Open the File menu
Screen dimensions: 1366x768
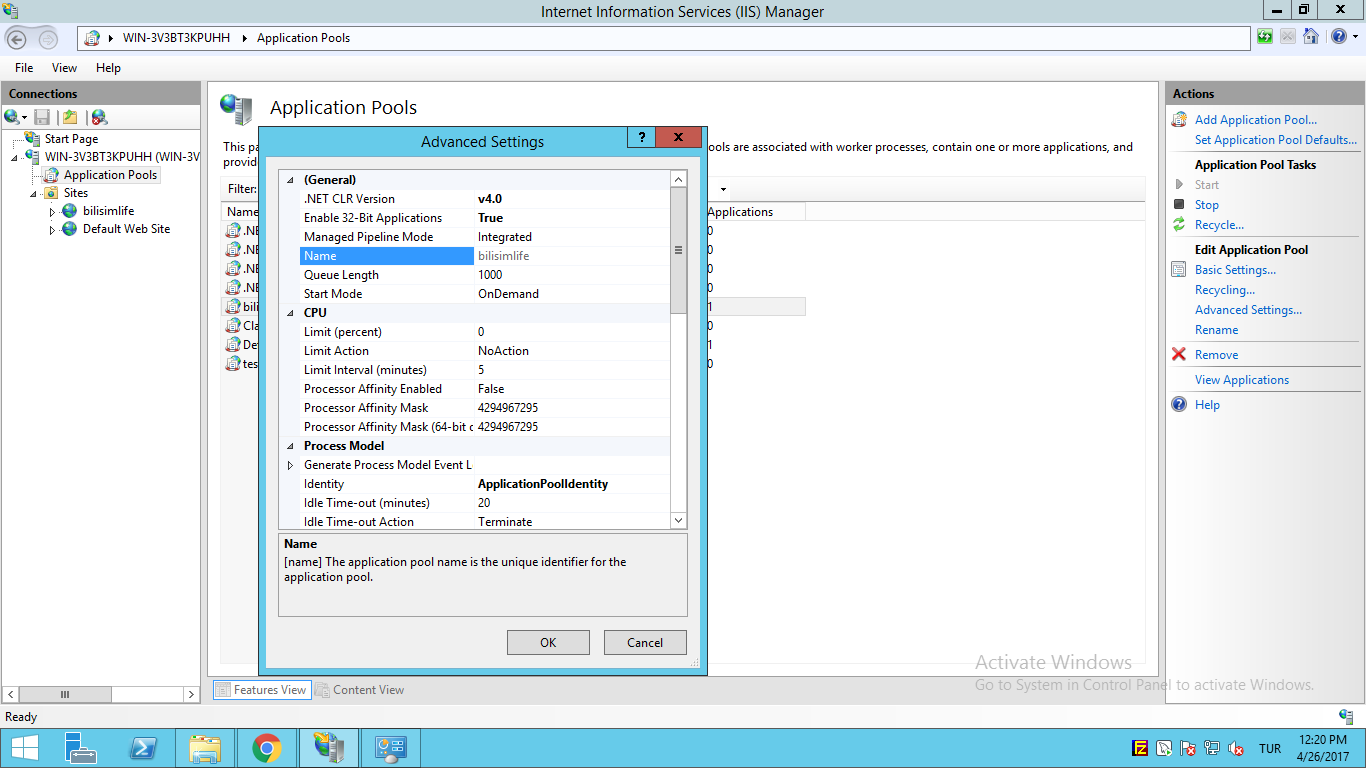(24, 68)
